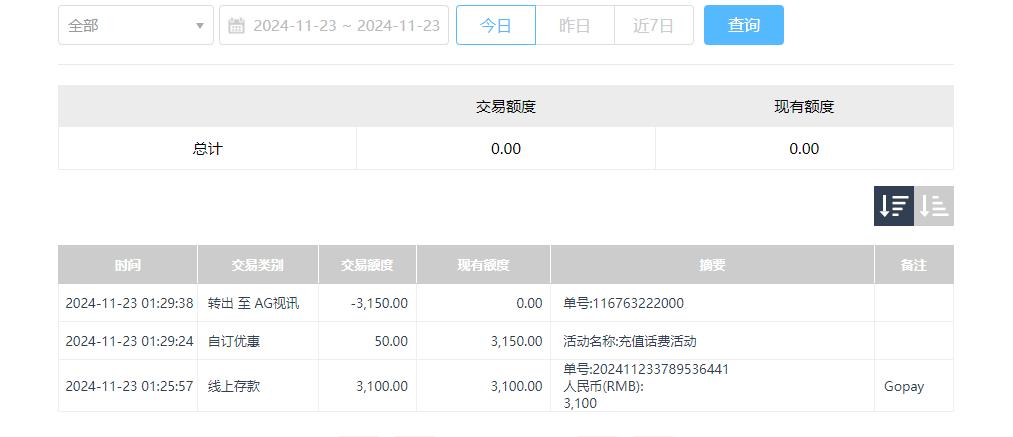Image resolution: width=1013 pixels, height=437 pixels.
Task: Switch to the grey ascending sort icon
Action: coord(934,206)
